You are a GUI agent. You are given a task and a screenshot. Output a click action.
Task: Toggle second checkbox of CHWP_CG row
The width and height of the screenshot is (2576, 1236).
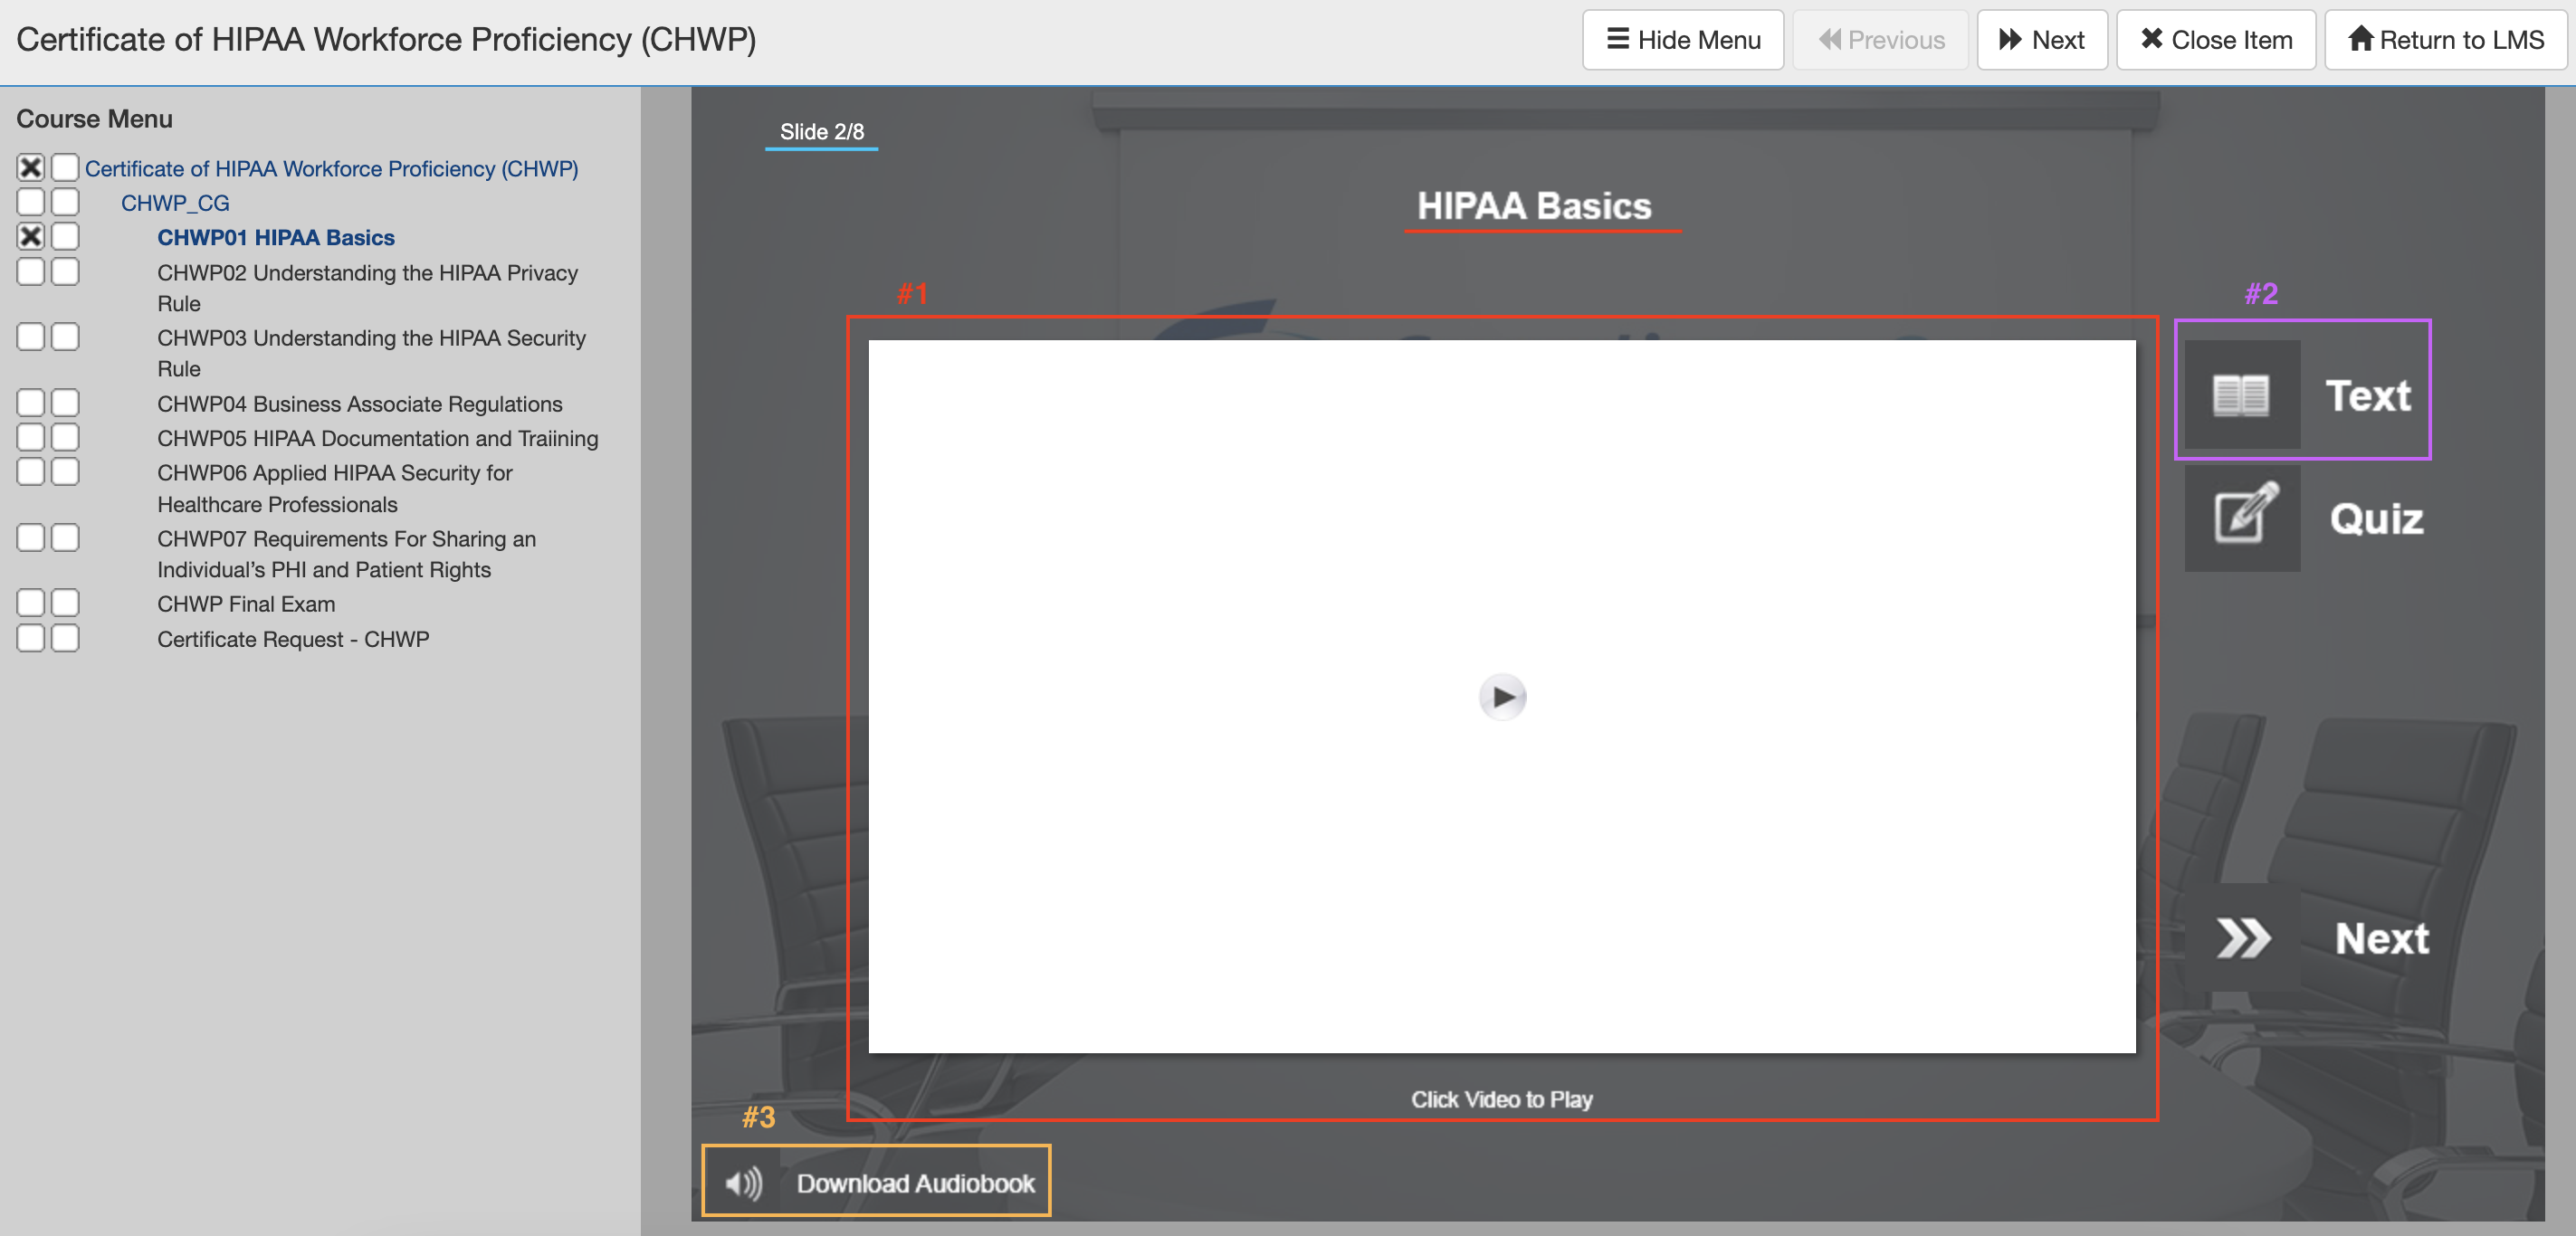coord(65,202)
